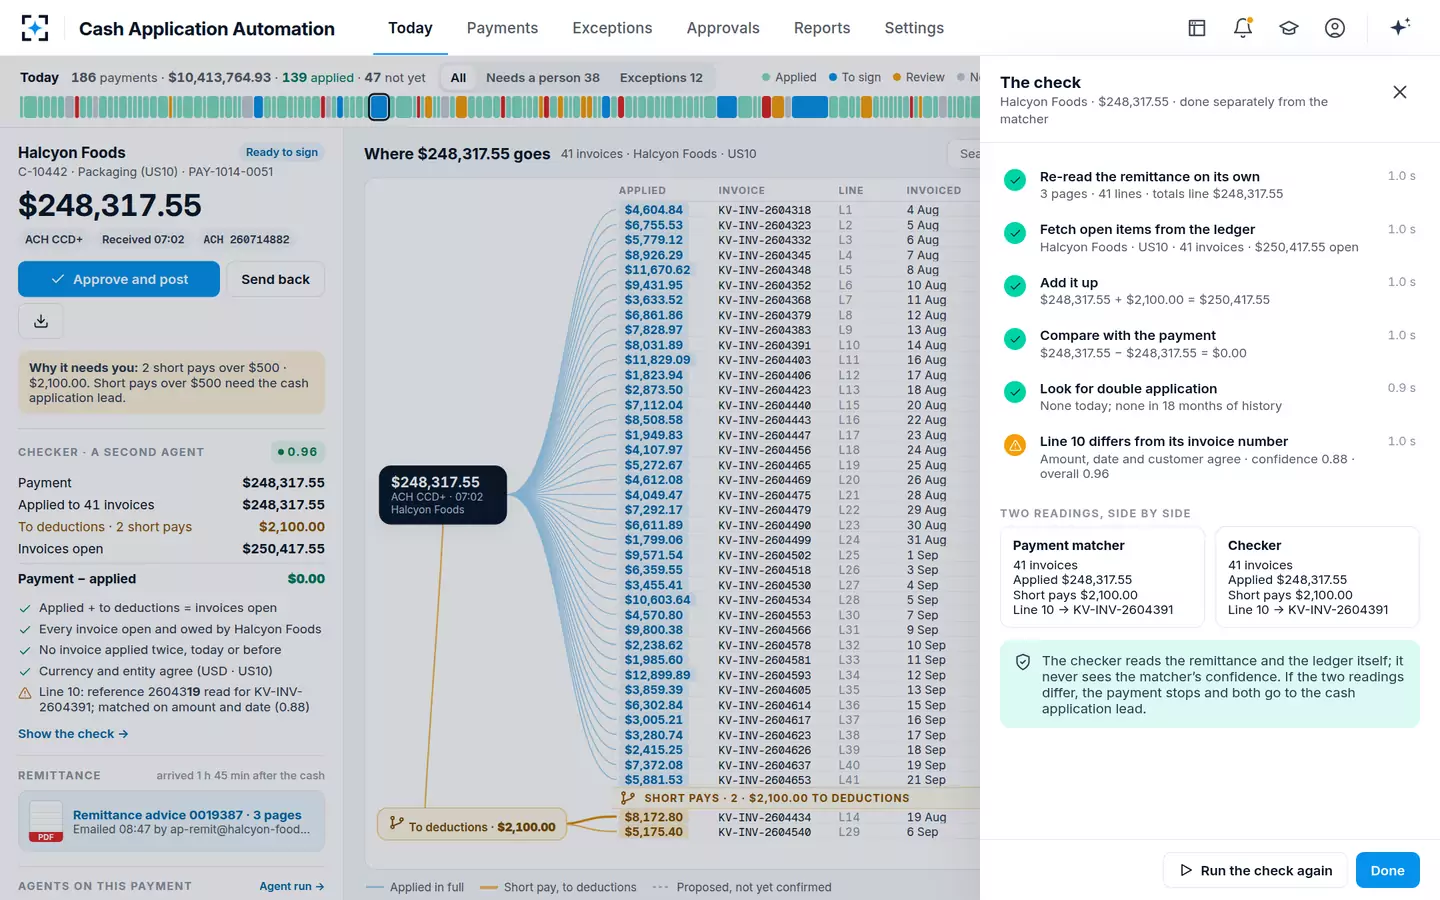This screenshot has width=1440, height=900.
Task: Click Short pay, to deductions legend entry
Action: pos(558,887)
